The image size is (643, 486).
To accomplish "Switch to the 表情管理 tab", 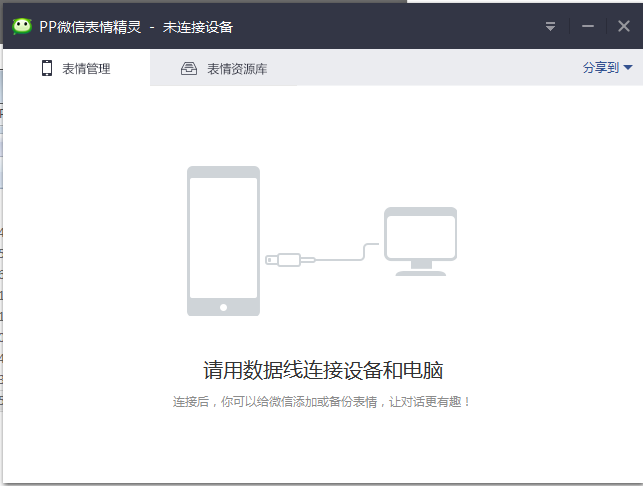I will tap(76, 68).
